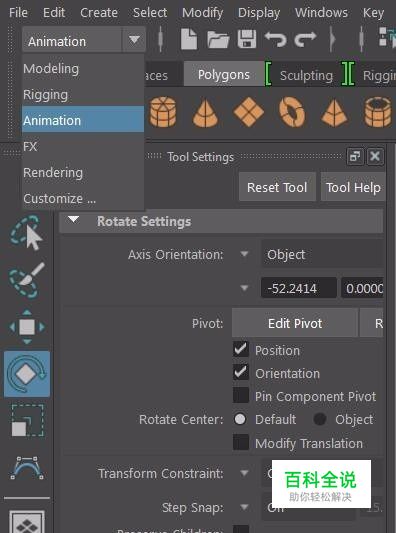Image resolution: width=396 pixels, height=533 pixels.
Task: Select the Paint Selection tool
Action: coord(27,280)
